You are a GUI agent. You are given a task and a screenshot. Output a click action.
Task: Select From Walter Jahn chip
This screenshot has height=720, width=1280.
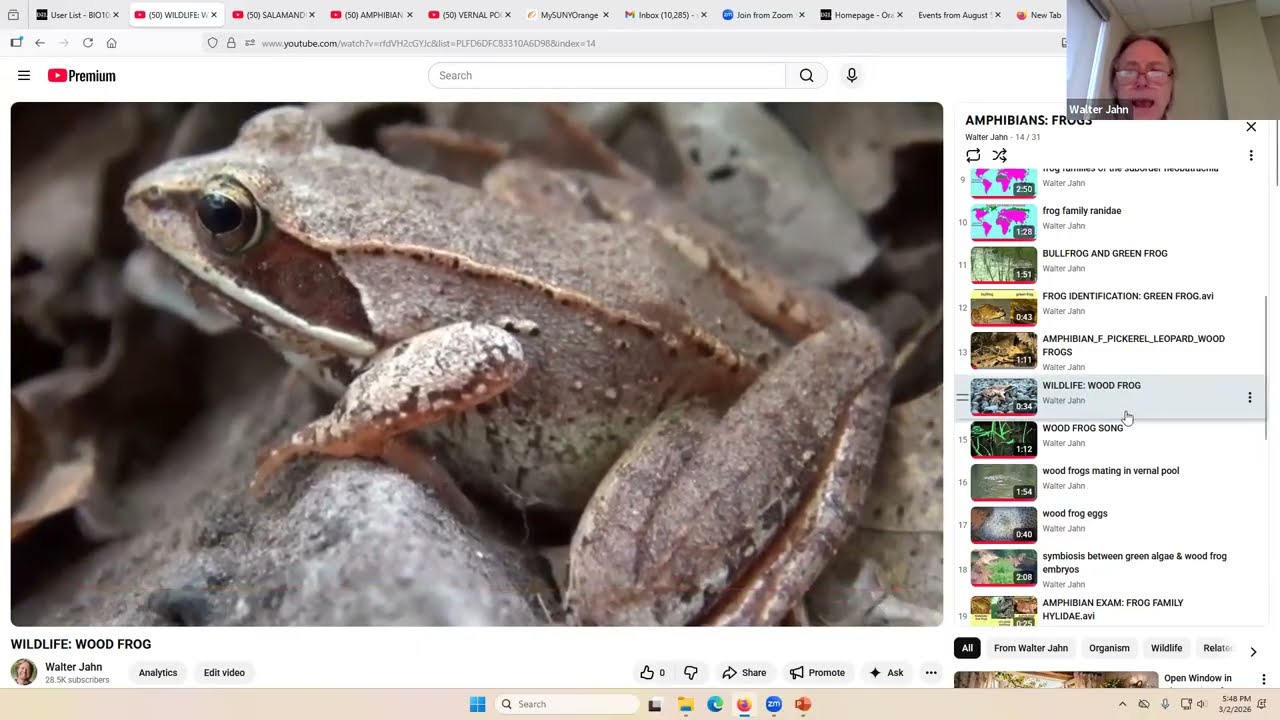tap(1031, 648)
